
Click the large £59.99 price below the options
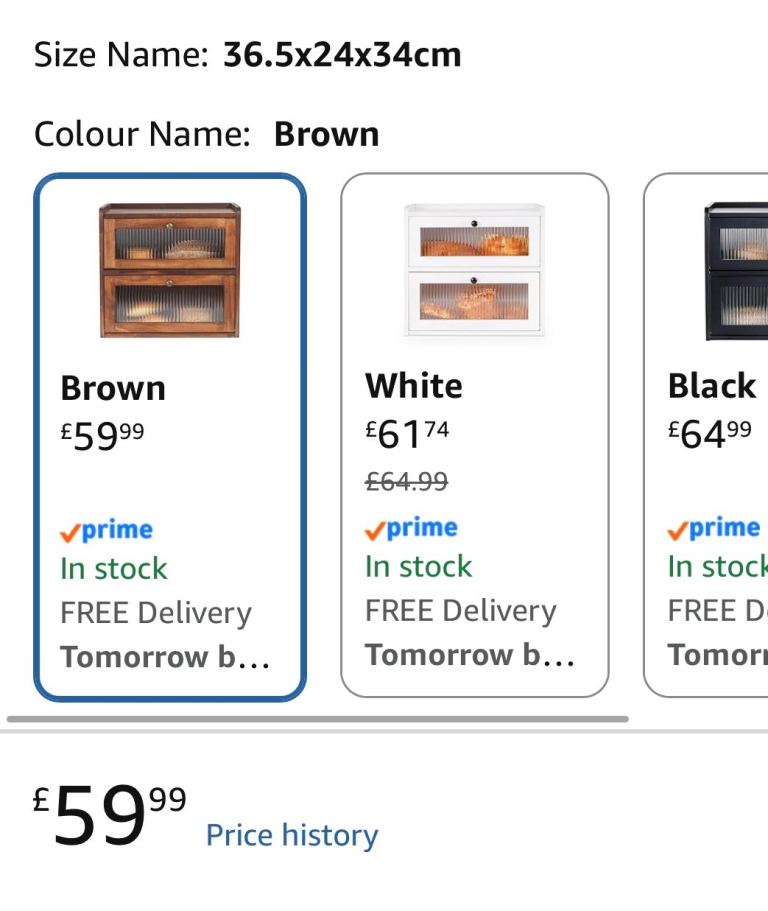(110, 815)
